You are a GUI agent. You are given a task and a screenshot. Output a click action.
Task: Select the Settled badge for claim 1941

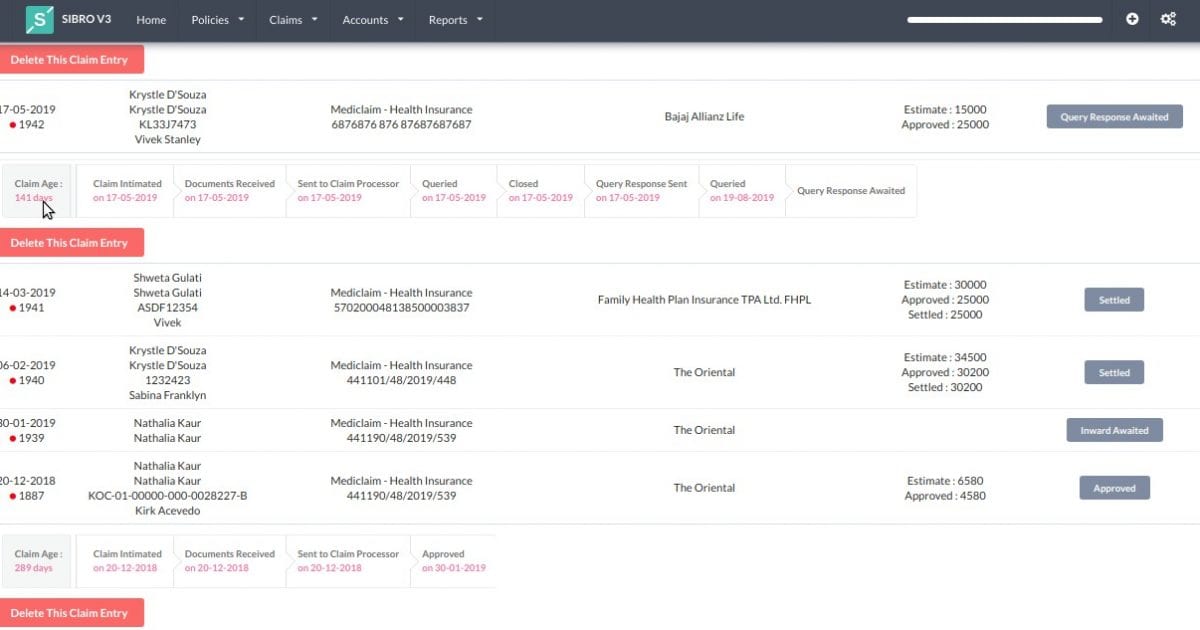point(1114,299)
